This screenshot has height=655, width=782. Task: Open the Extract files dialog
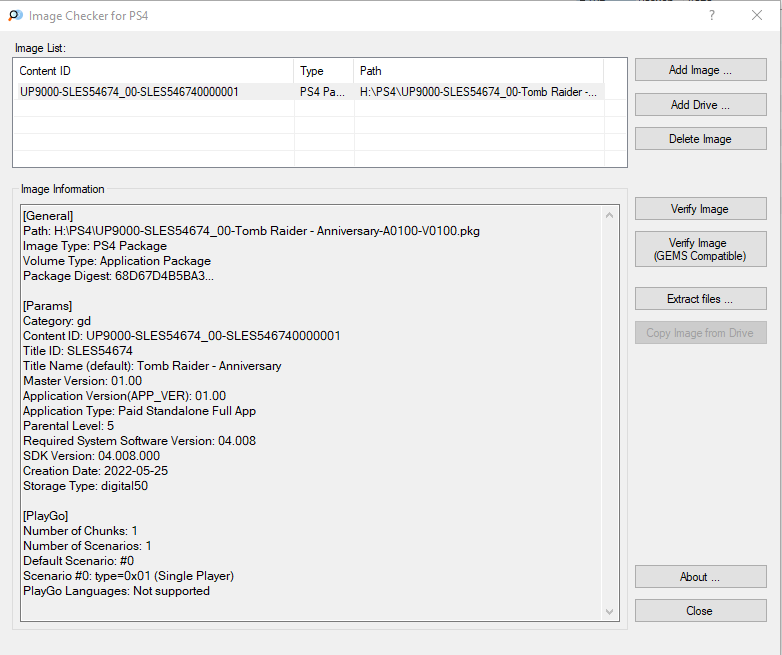[x=700, y=299]
